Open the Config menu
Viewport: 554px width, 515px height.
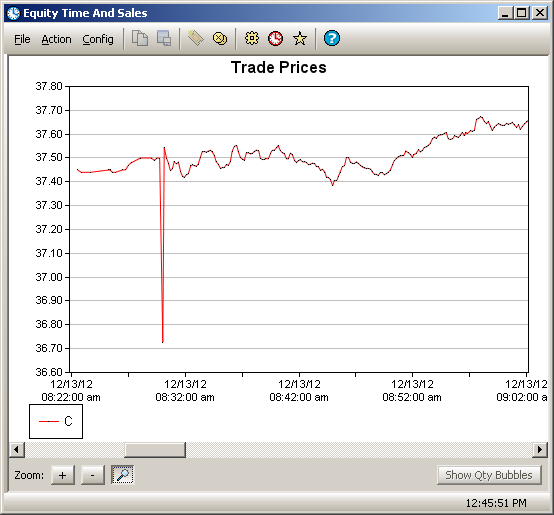(x=98, y=39)
